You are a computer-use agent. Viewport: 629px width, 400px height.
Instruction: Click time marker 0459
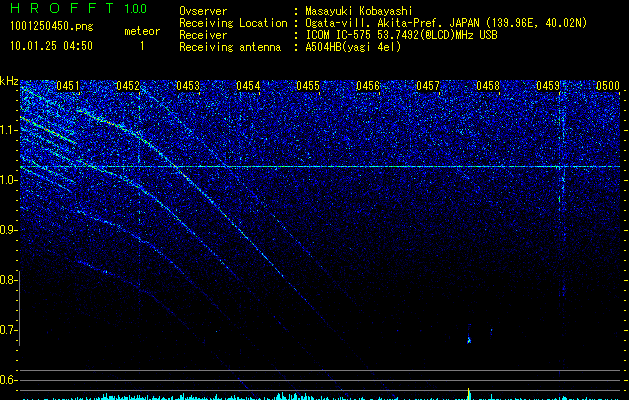[548, 86]
